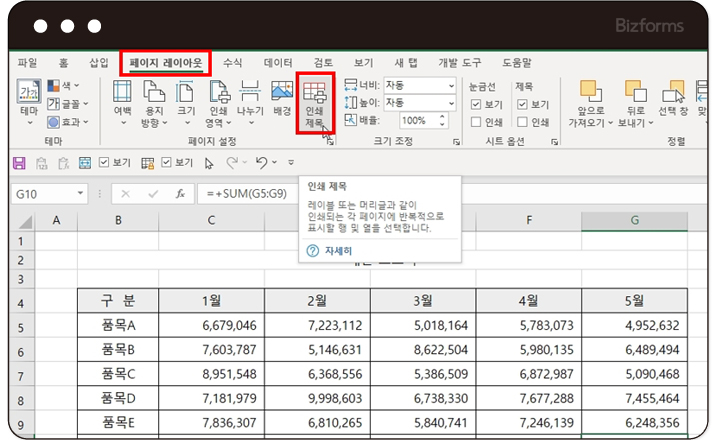Expand the Width (너비) dropdown
715x440 pixels.
coord(450,86)
